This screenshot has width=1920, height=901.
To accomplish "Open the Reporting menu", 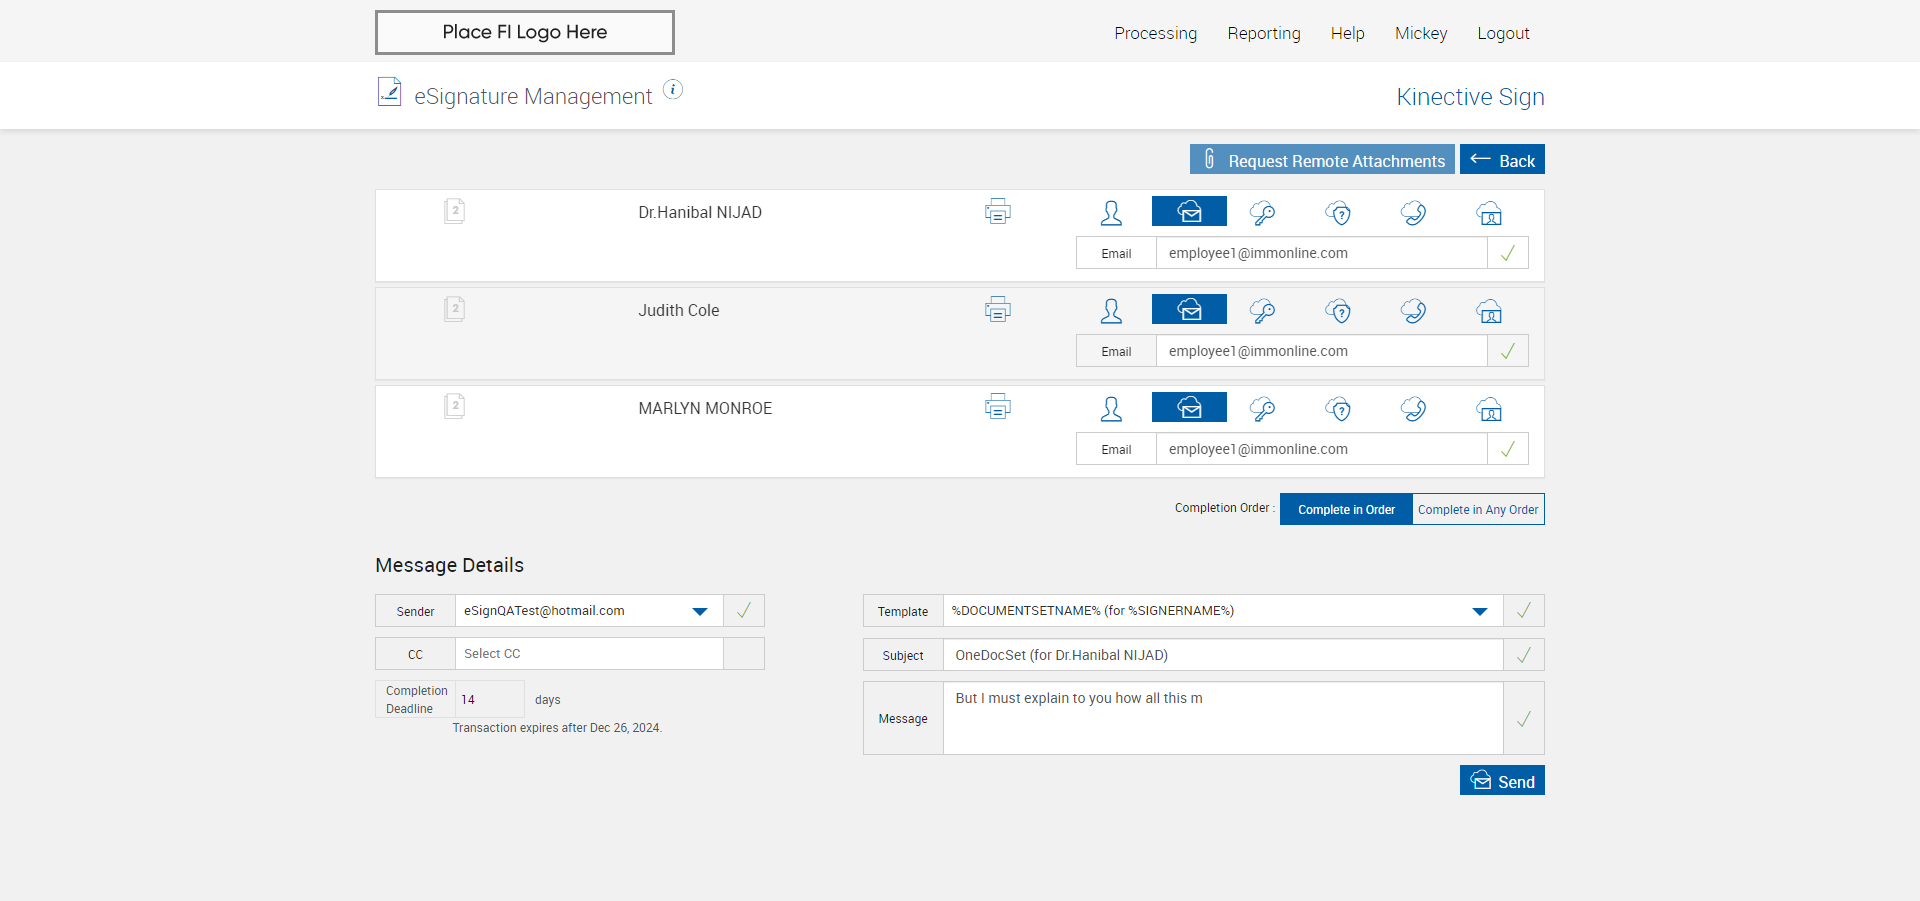I will 1263,33.
